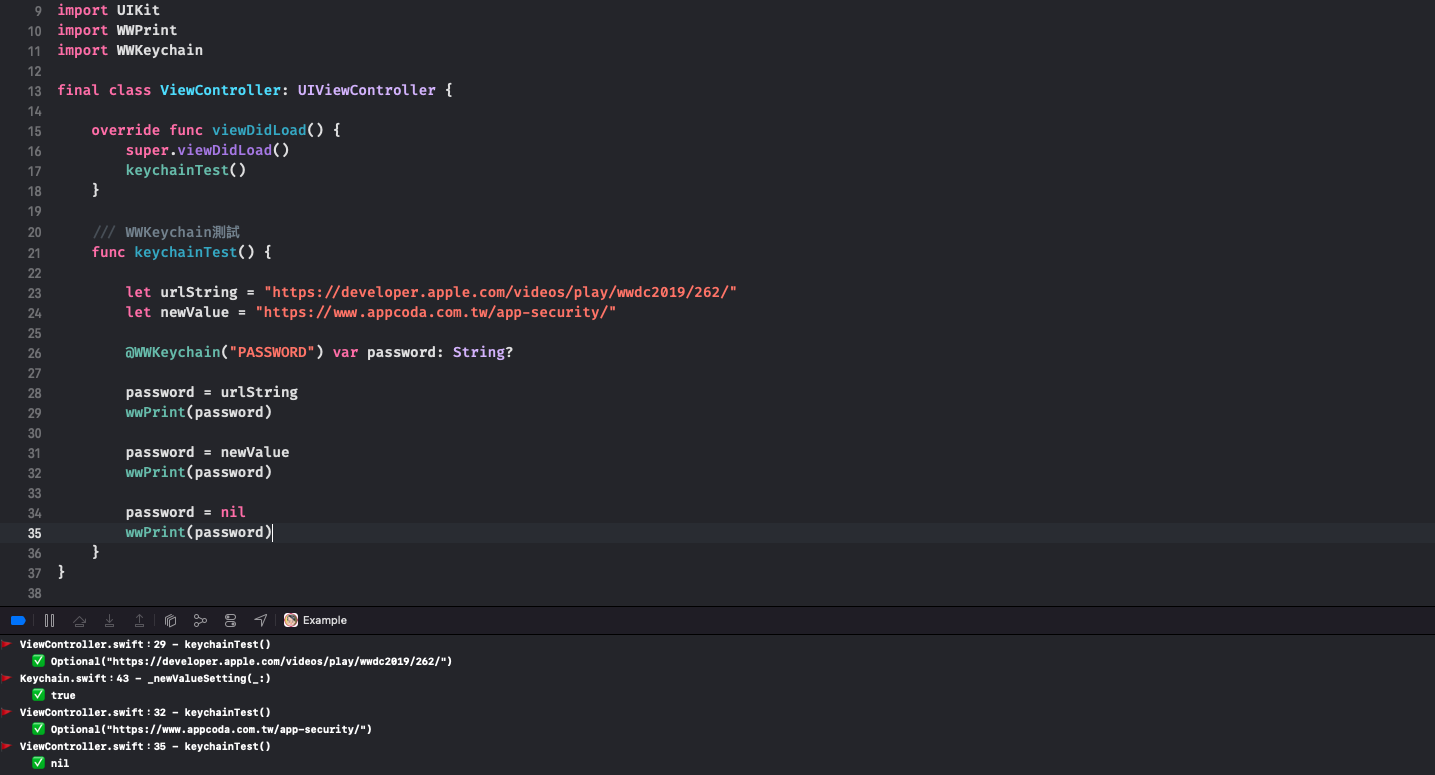Click the green checkmark beside the nil output

click(38, 763)
